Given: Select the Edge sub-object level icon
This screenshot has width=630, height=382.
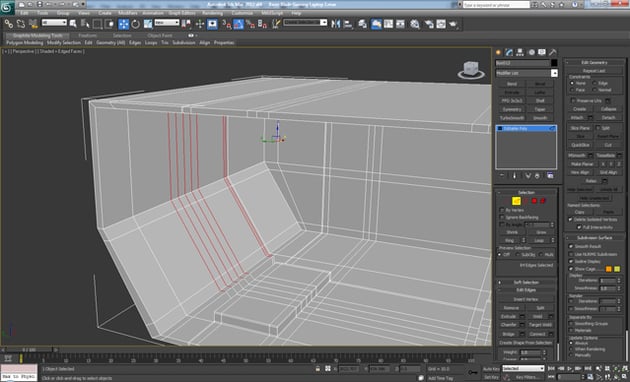Looking at the screenshot, I should (516, 200).
